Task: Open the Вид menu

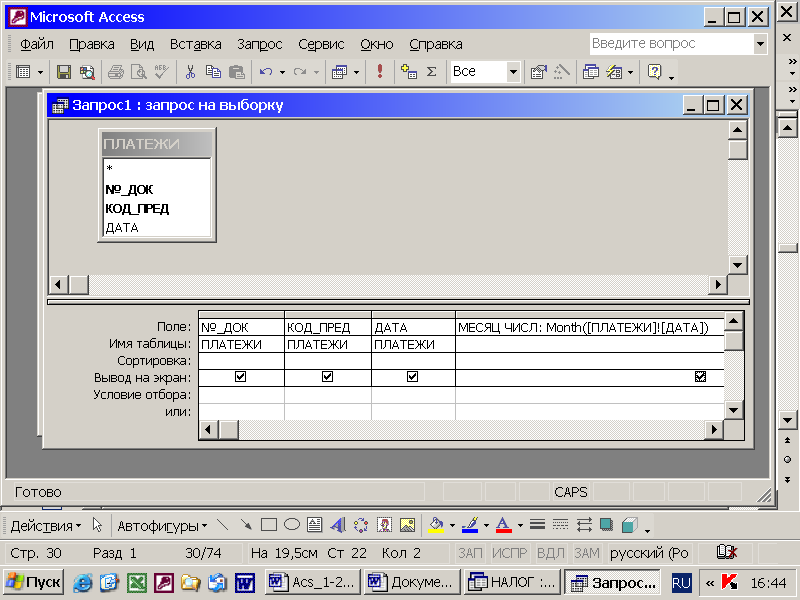Action: point(142,44)
